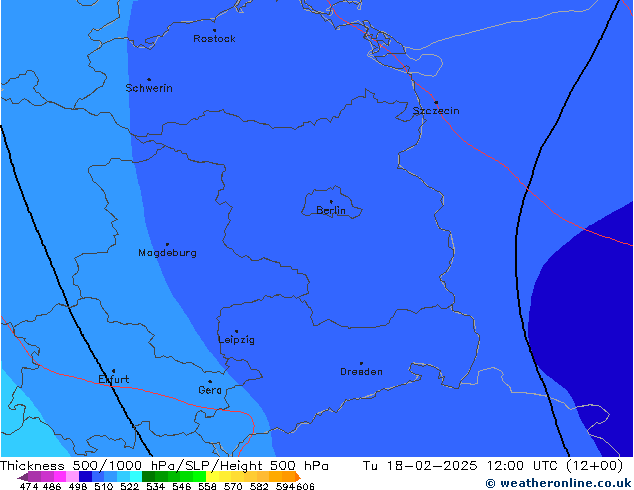
Task: Click the Dresden city marker dot
Action: coord(361,363)
